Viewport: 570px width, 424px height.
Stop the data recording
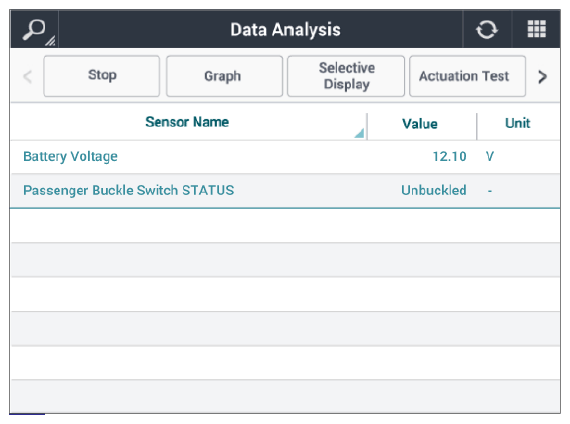pyautogui.click(x=102, y=76)
